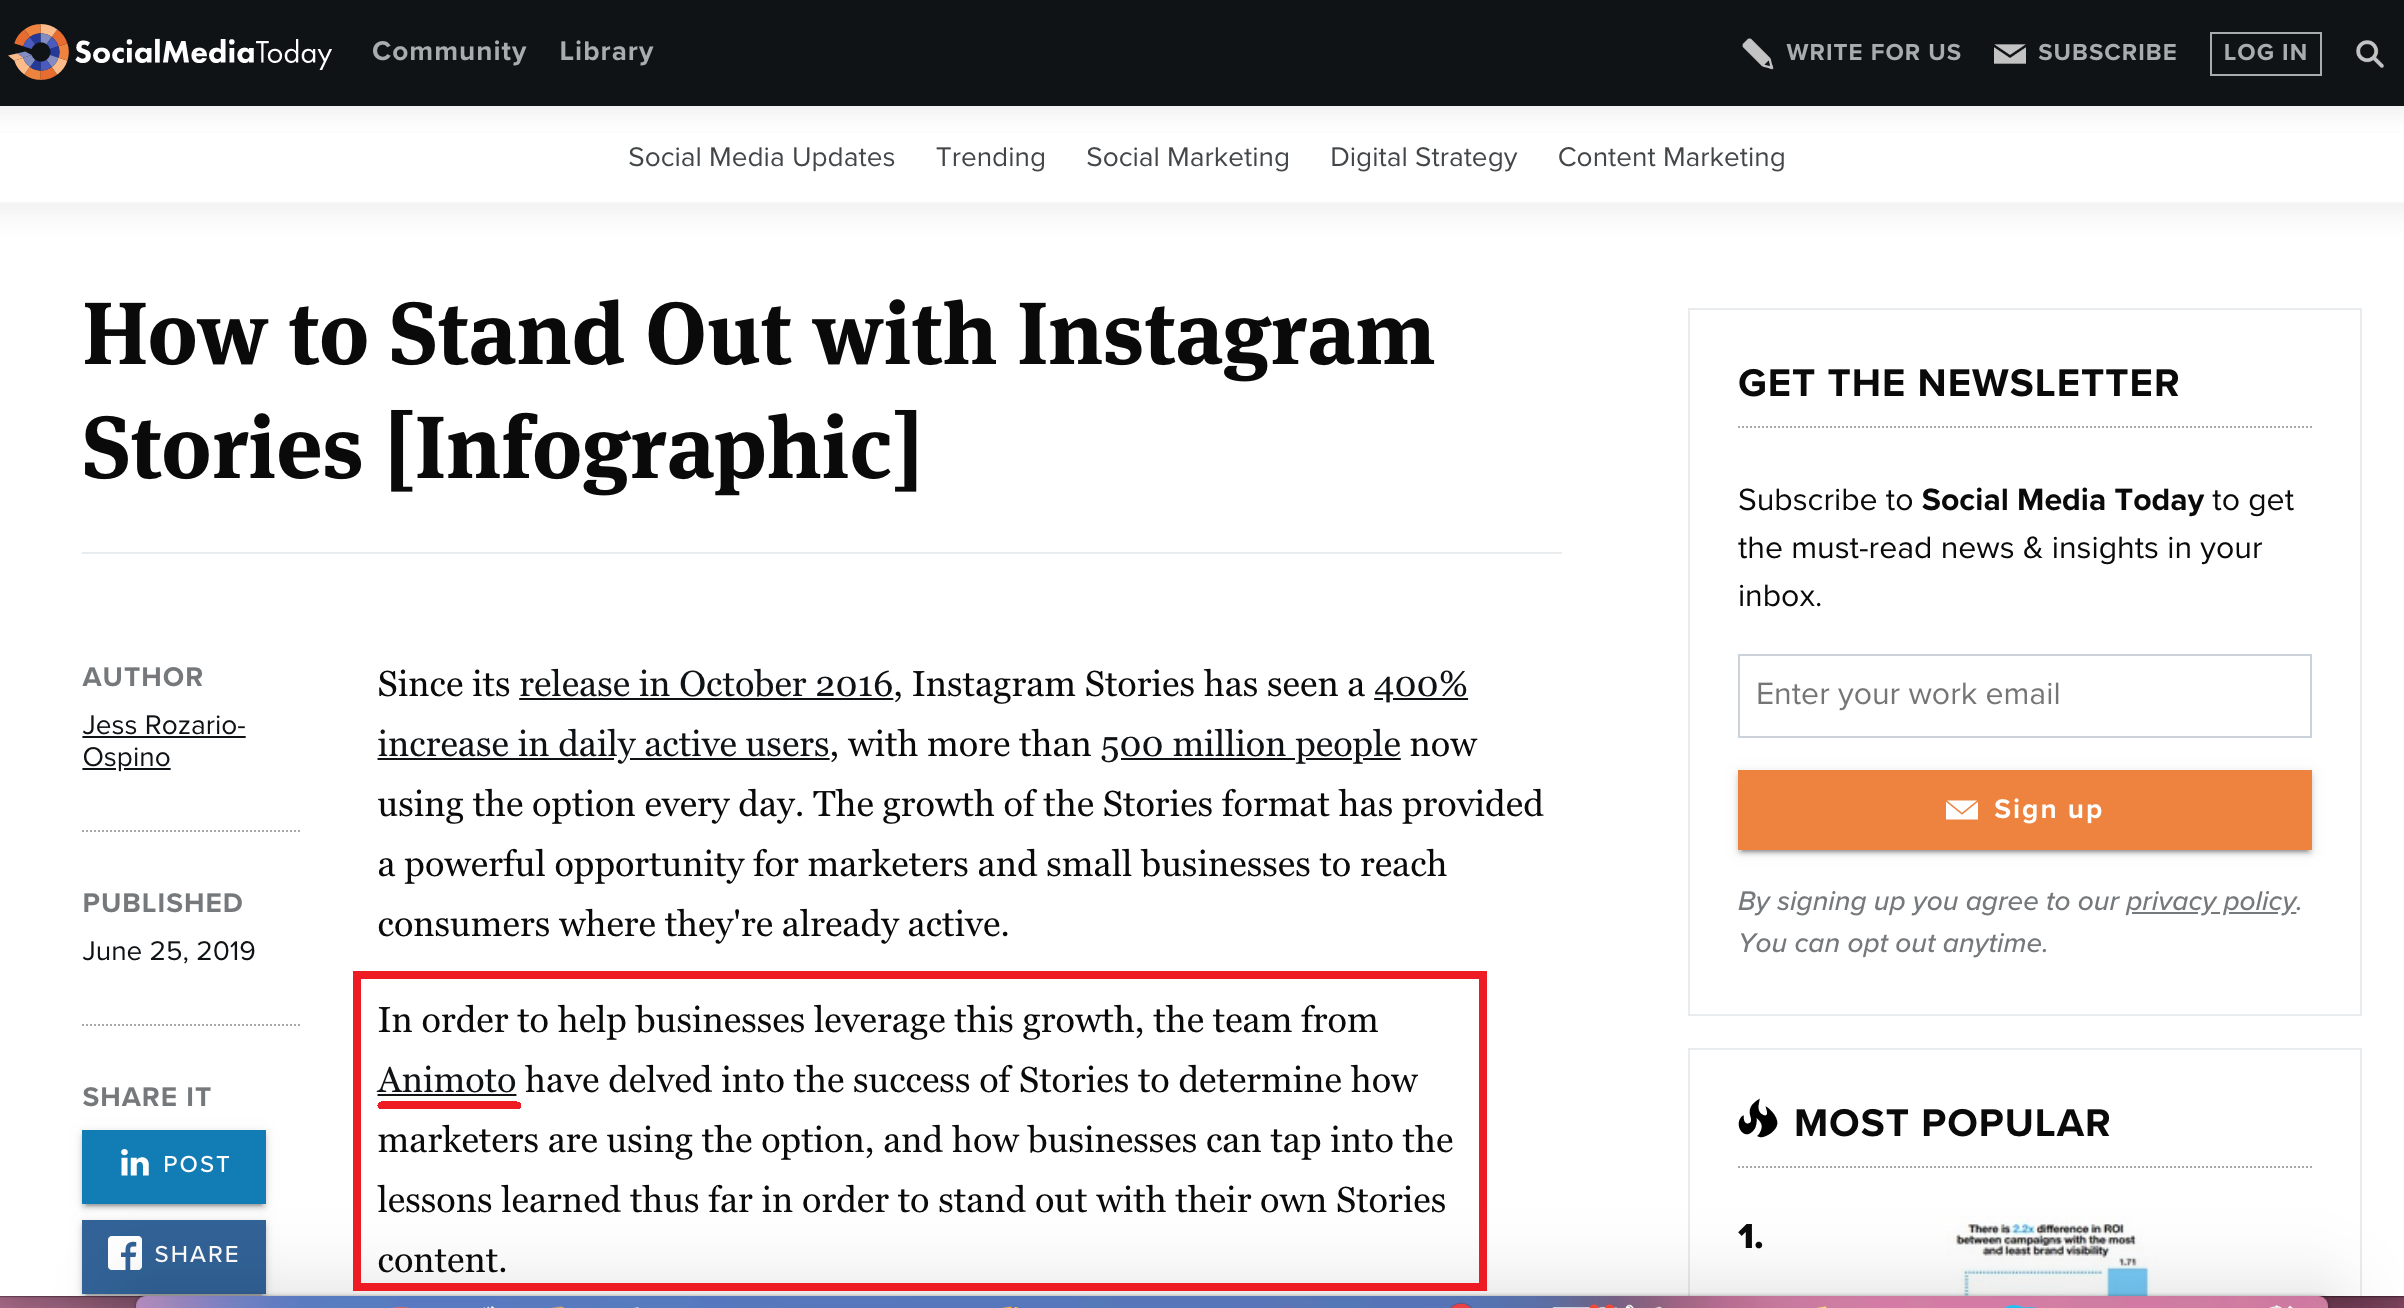Screen dimensions: 2404x1308
Task: Click the SocialMediaToday logo
Action: [x=171, y=52]
